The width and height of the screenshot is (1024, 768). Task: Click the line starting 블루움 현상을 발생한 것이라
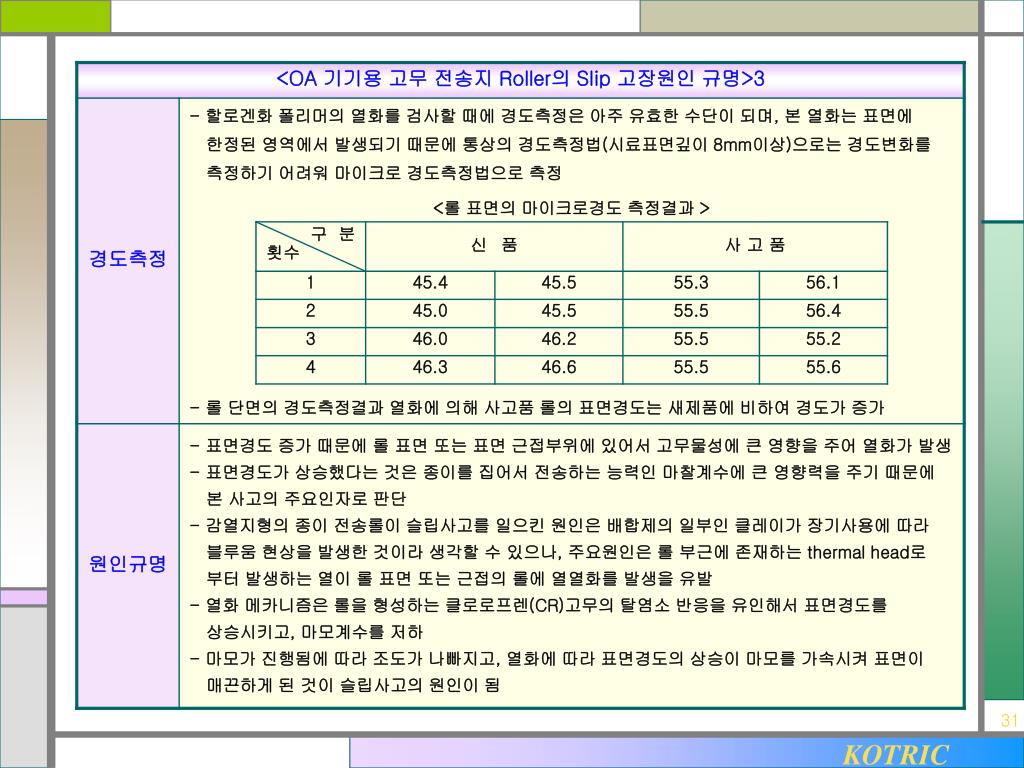coord(566,553)
